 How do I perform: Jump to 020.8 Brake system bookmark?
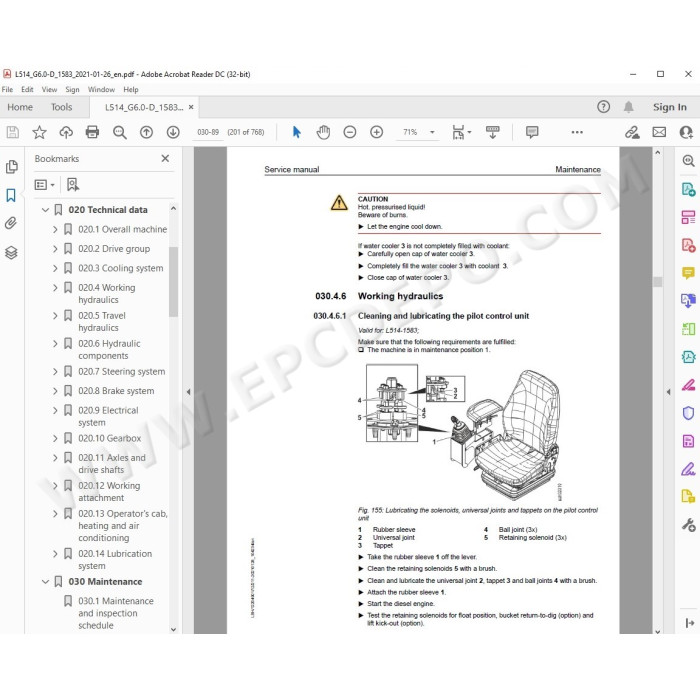pyautogui.click(x=116, y=391)
